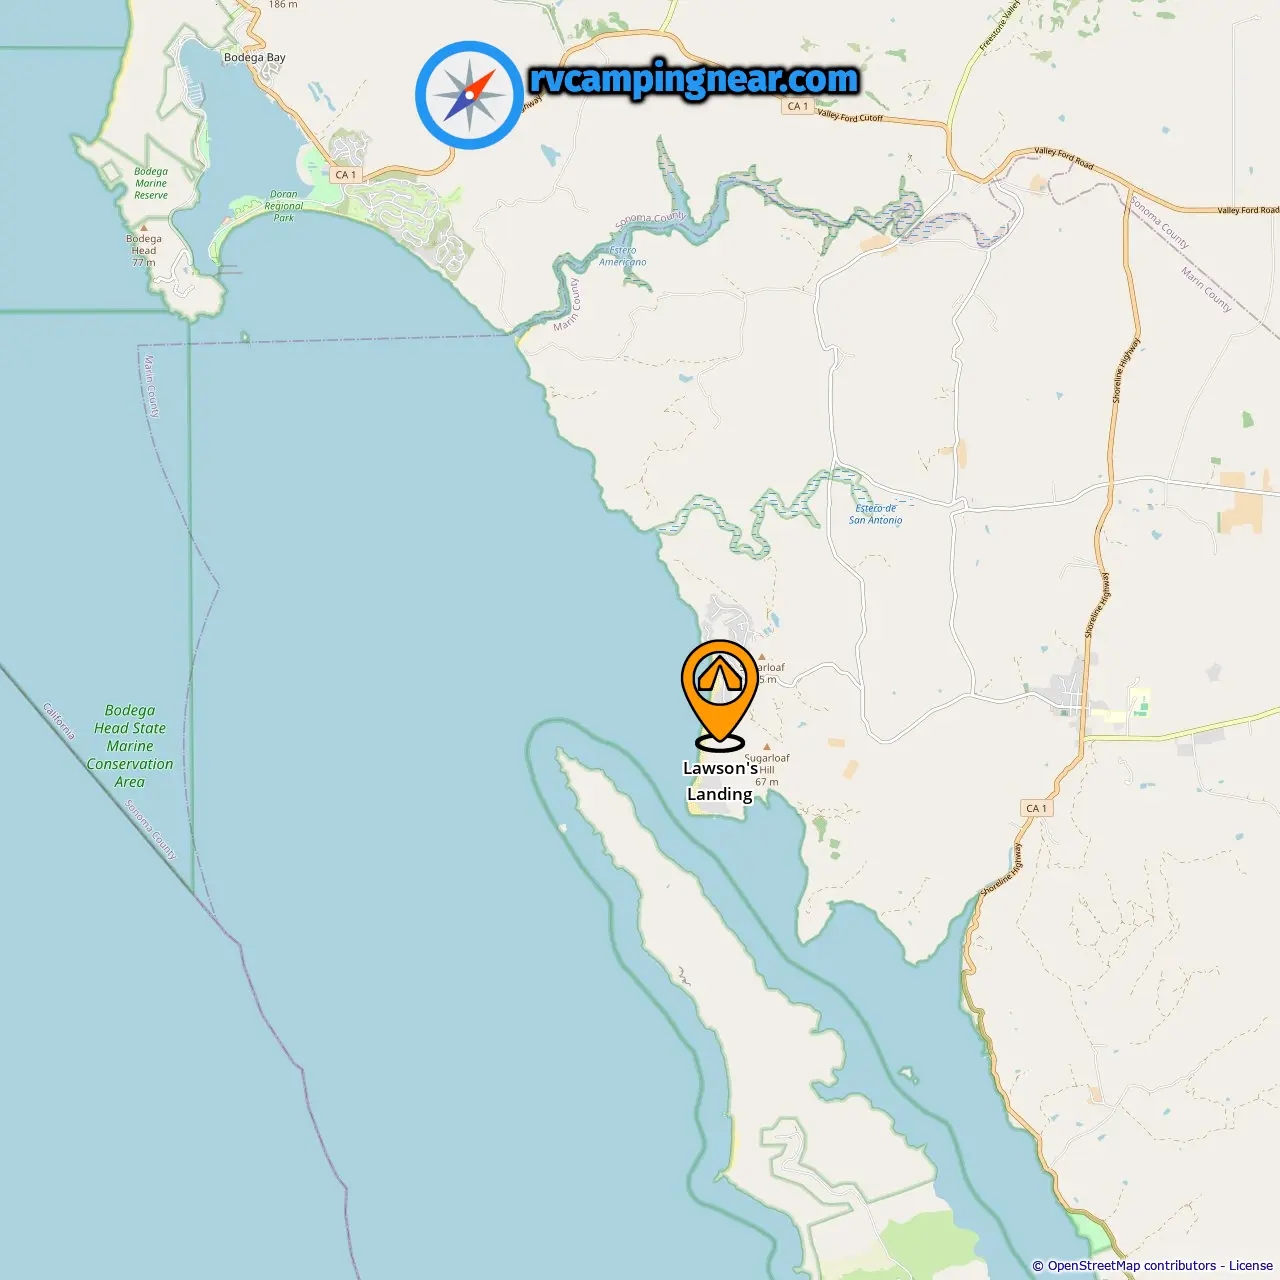Click the Bodega Marine Reserve label

point(151,183)
